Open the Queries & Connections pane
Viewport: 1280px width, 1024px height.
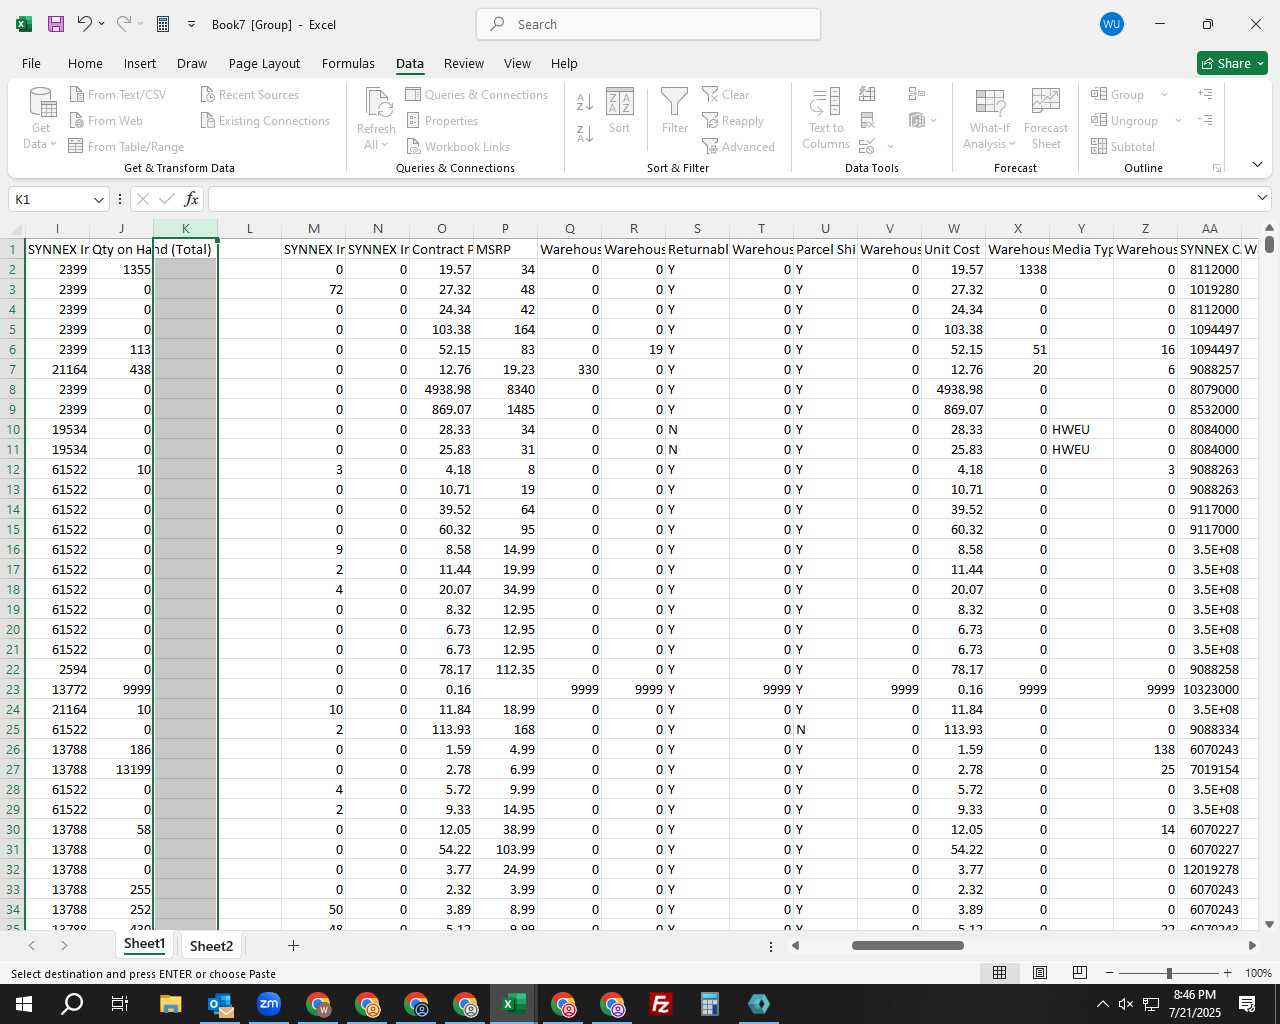tap(477, 94)
